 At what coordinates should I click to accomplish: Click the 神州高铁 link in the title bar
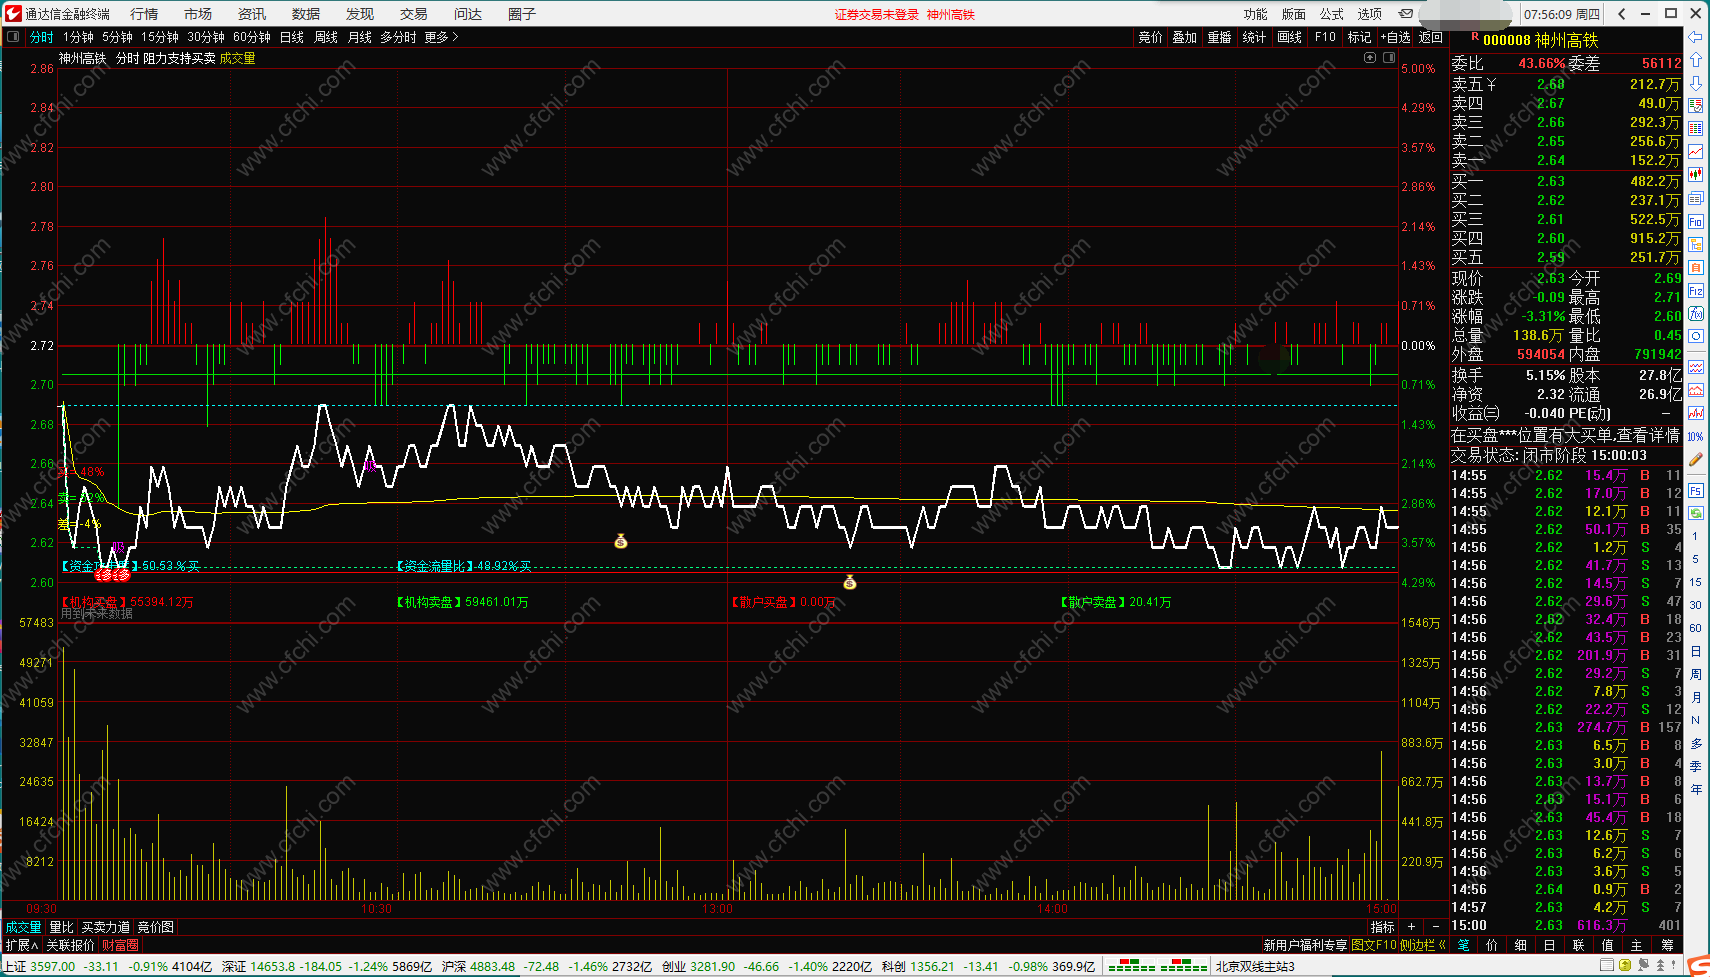pyautogui.click(x=950, y=14)
